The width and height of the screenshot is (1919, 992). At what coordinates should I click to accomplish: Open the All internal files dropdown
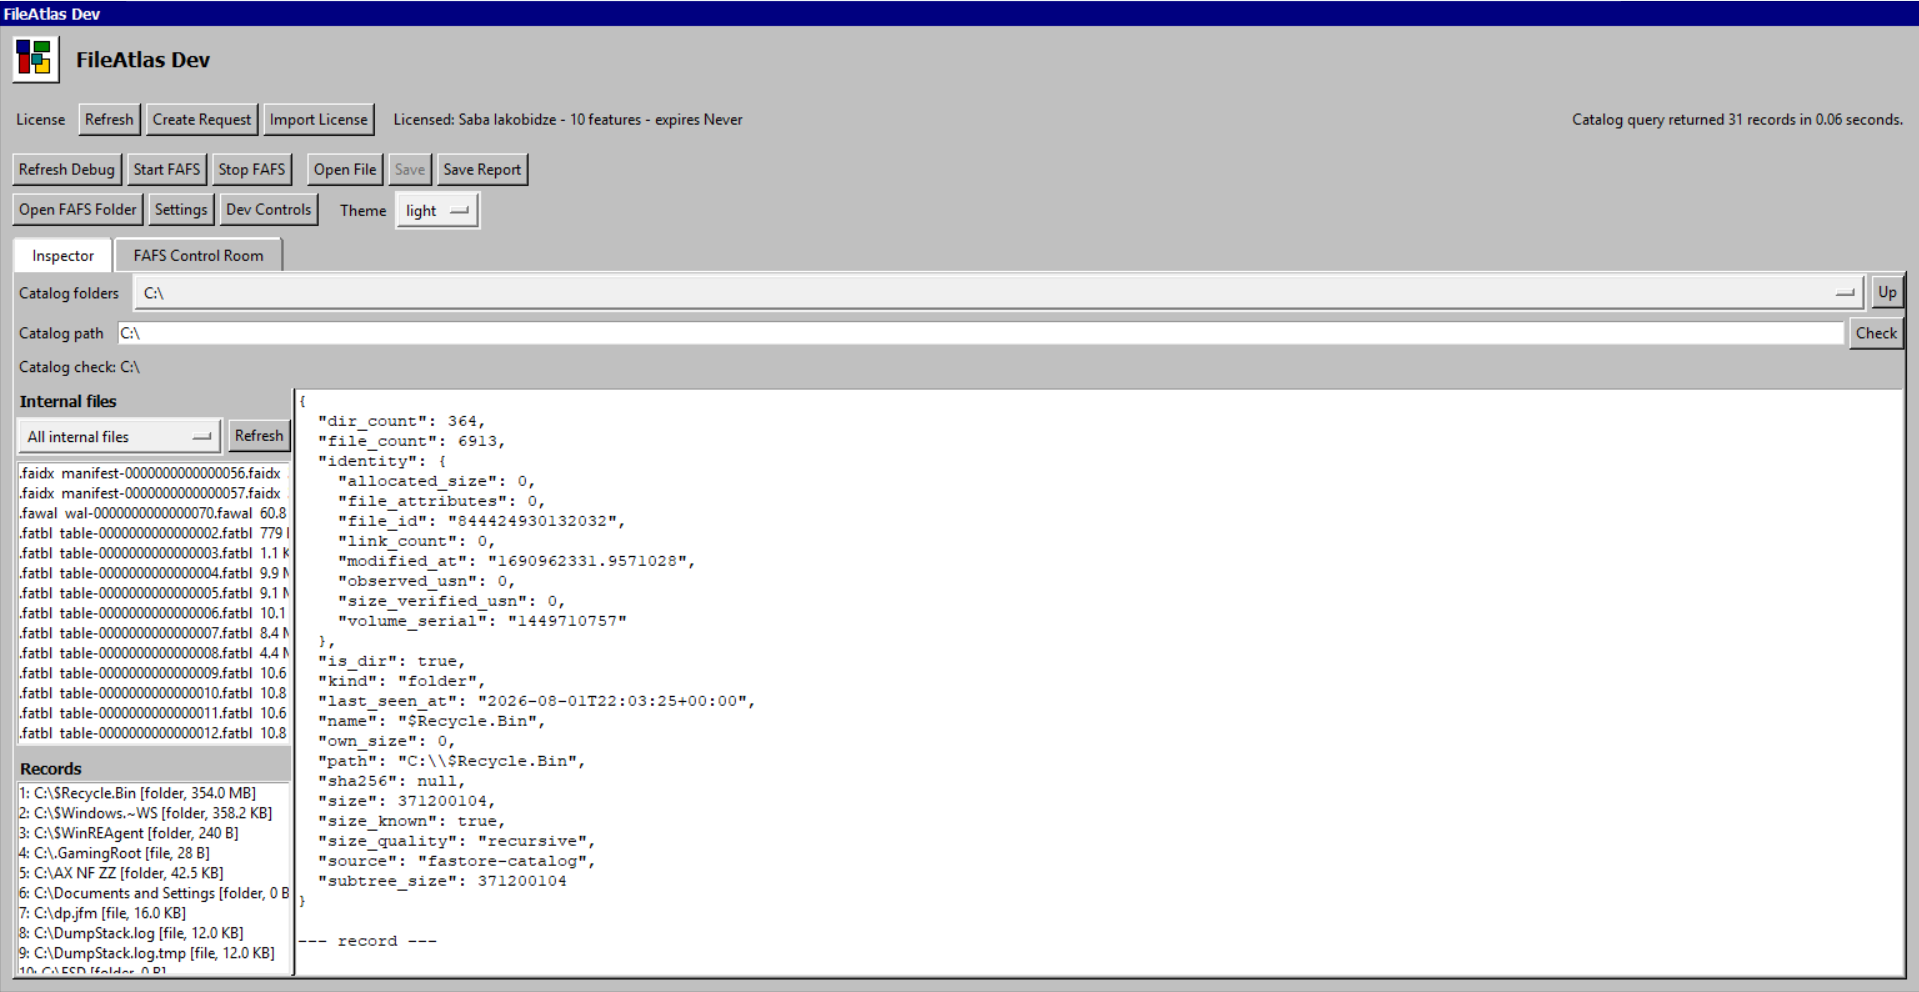pos(119,436)
